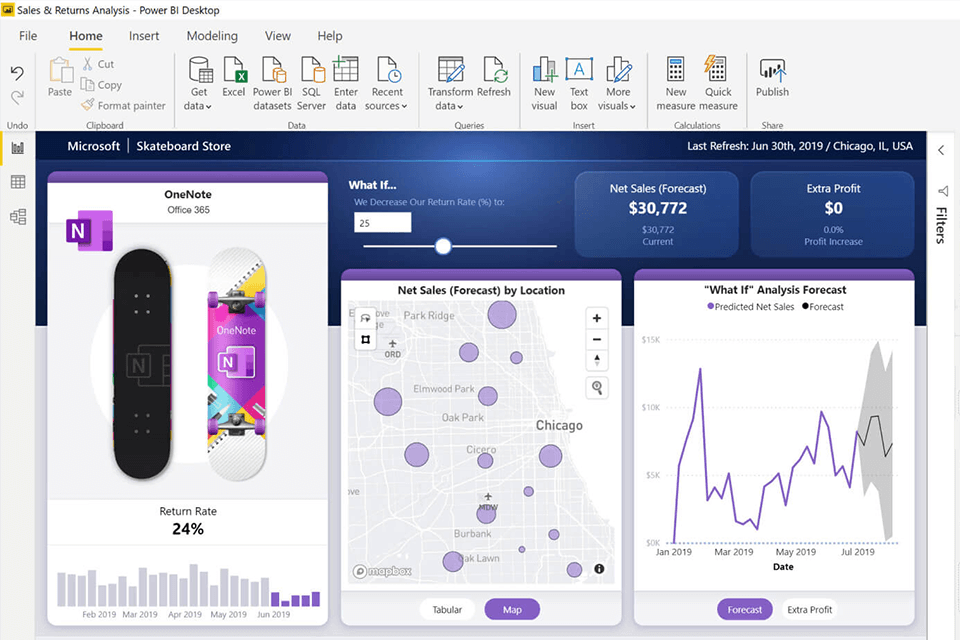This screenshot has height=640, width=960.
Task: Open the Modeling ribbon tab
Action: point(212,36)
